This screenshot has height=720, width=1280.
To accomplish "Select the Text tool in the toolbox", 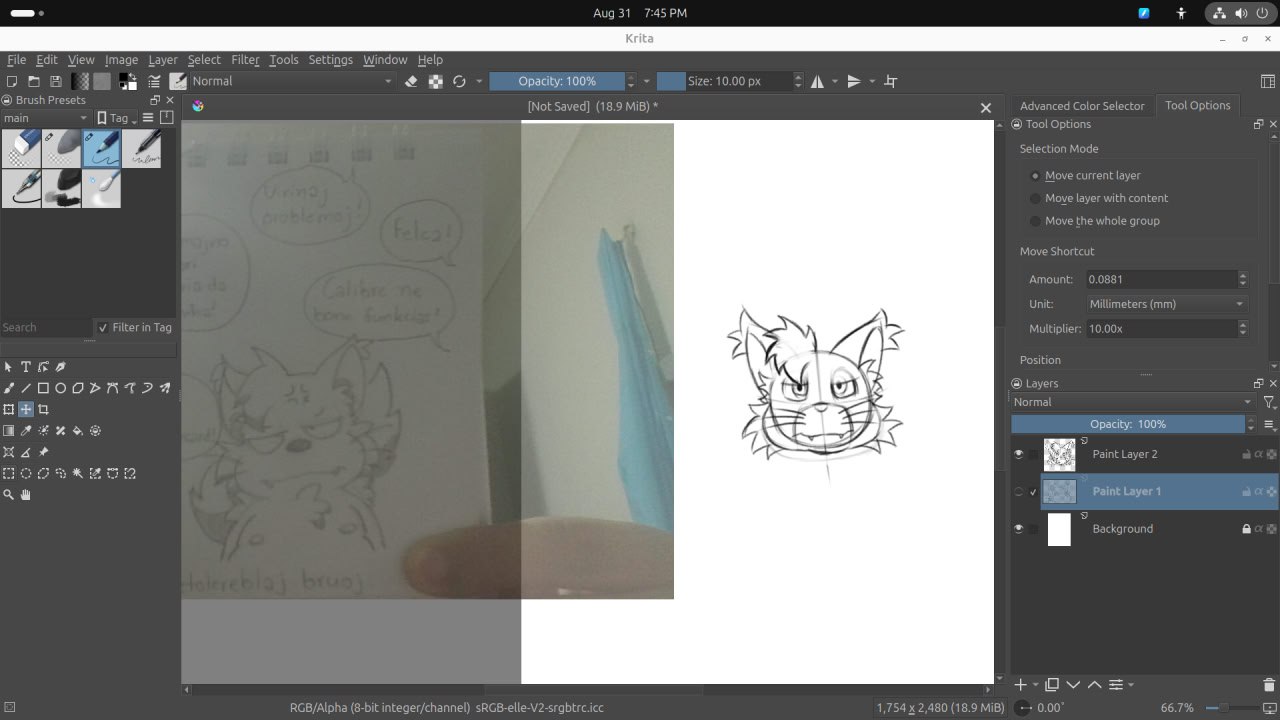I will (26, 367).
